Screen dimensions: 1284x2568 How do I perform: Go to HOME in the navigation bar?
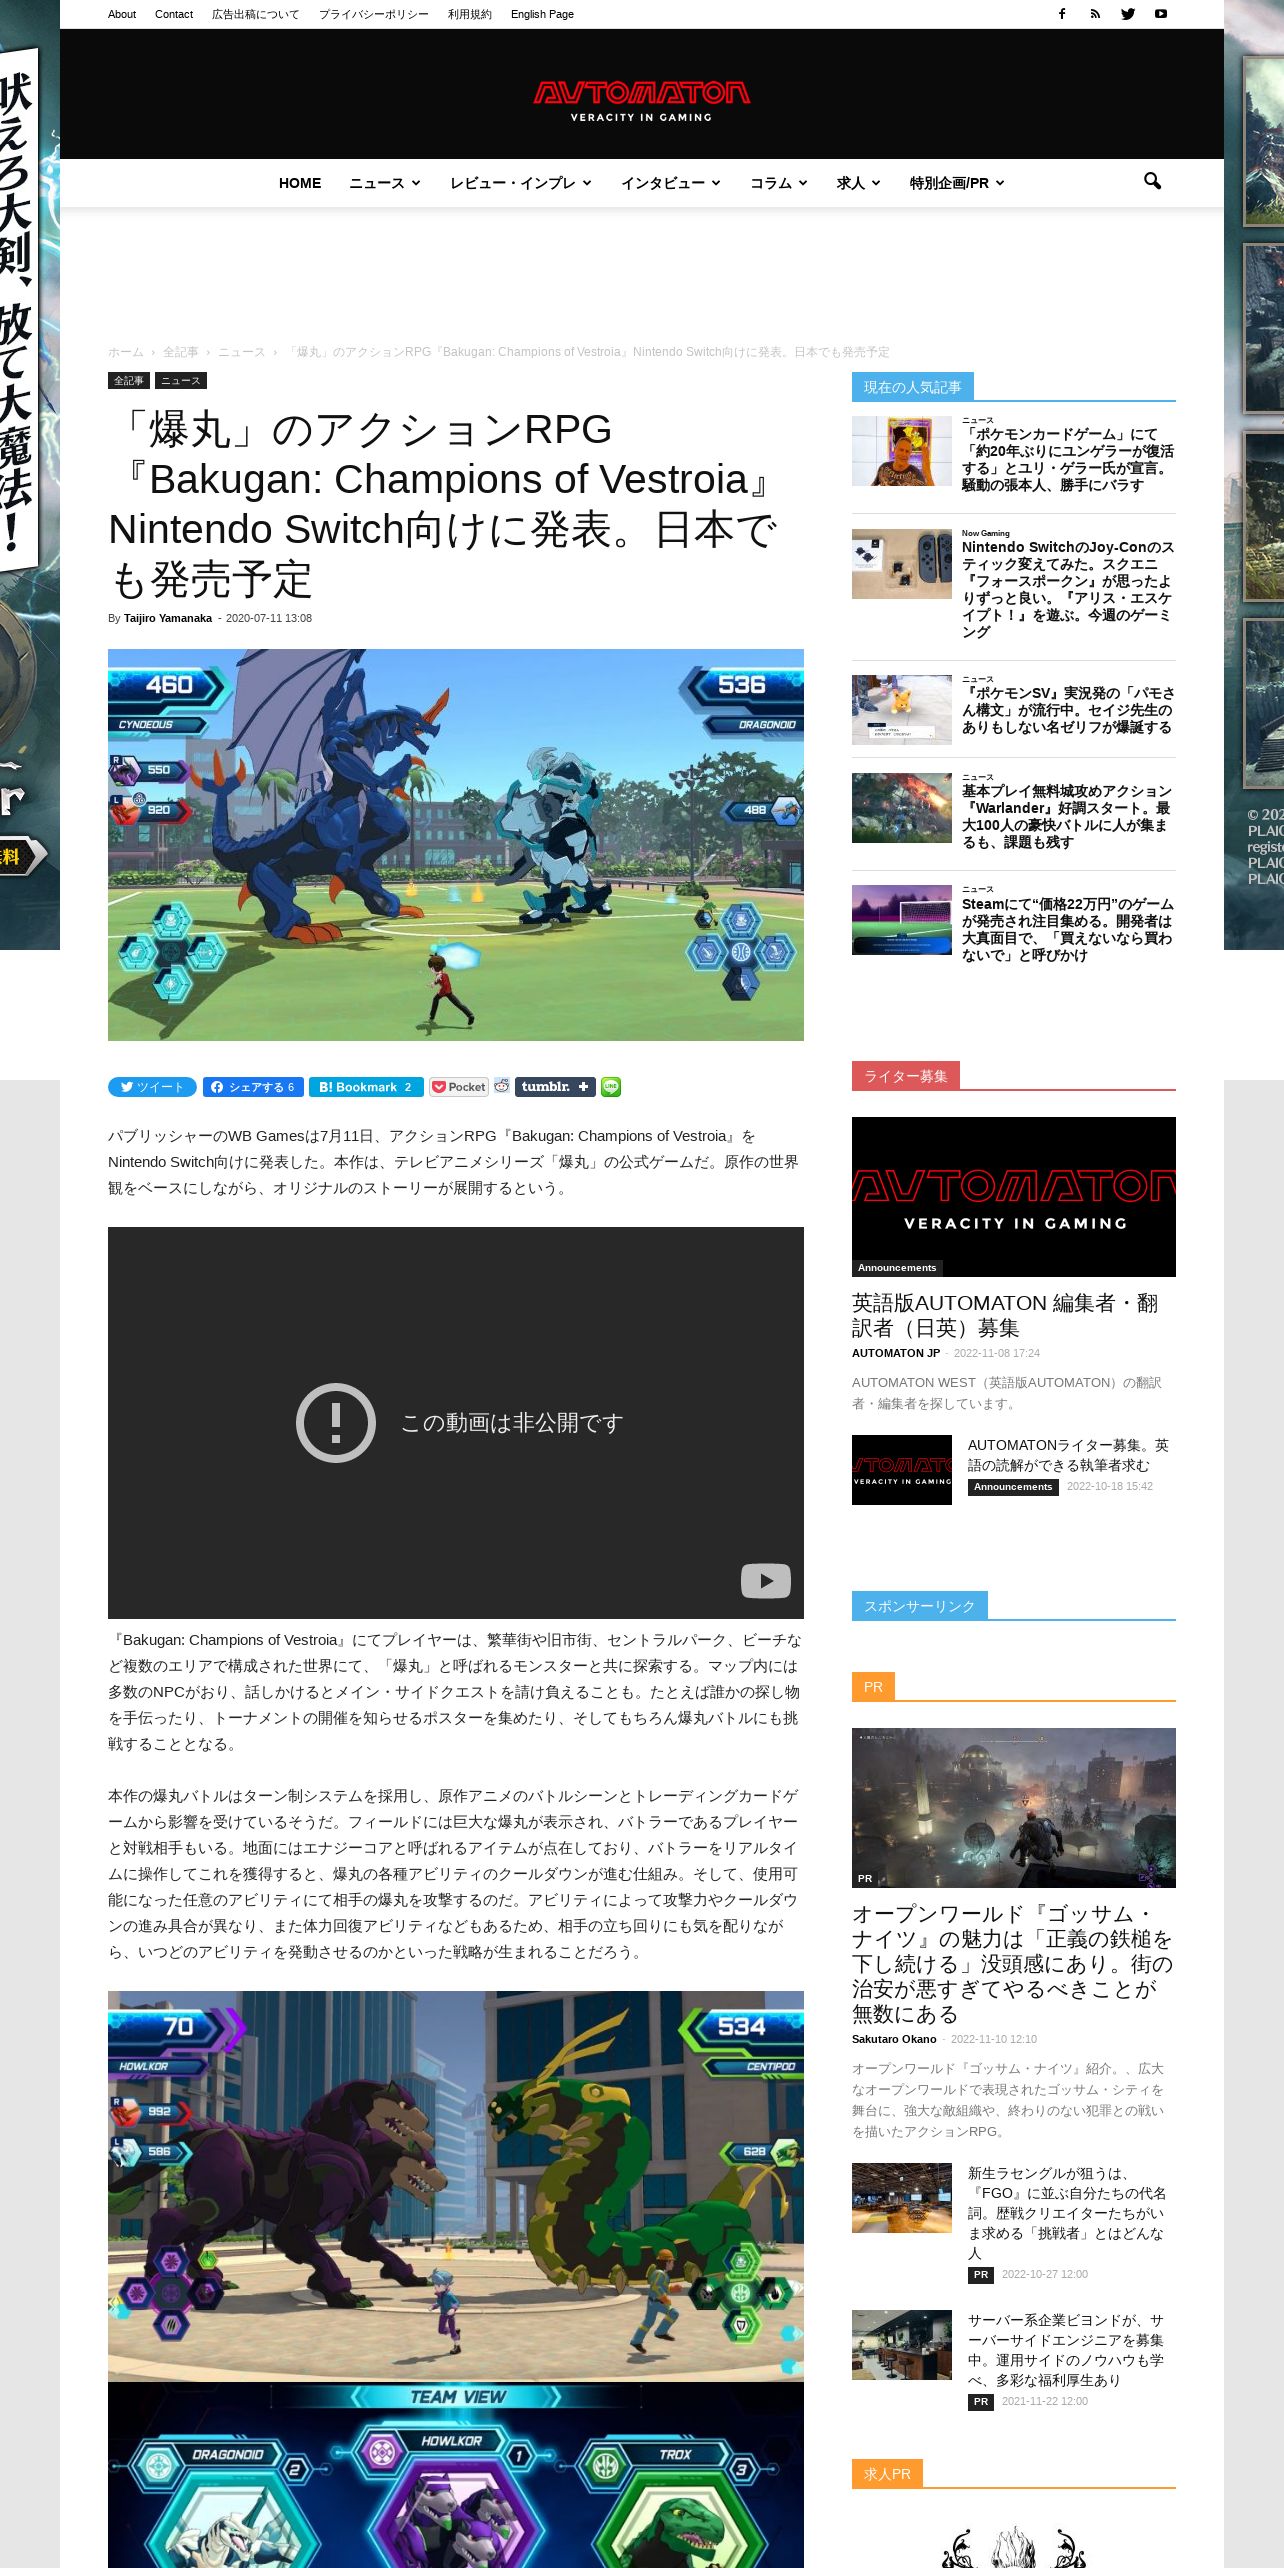point(300,183)
